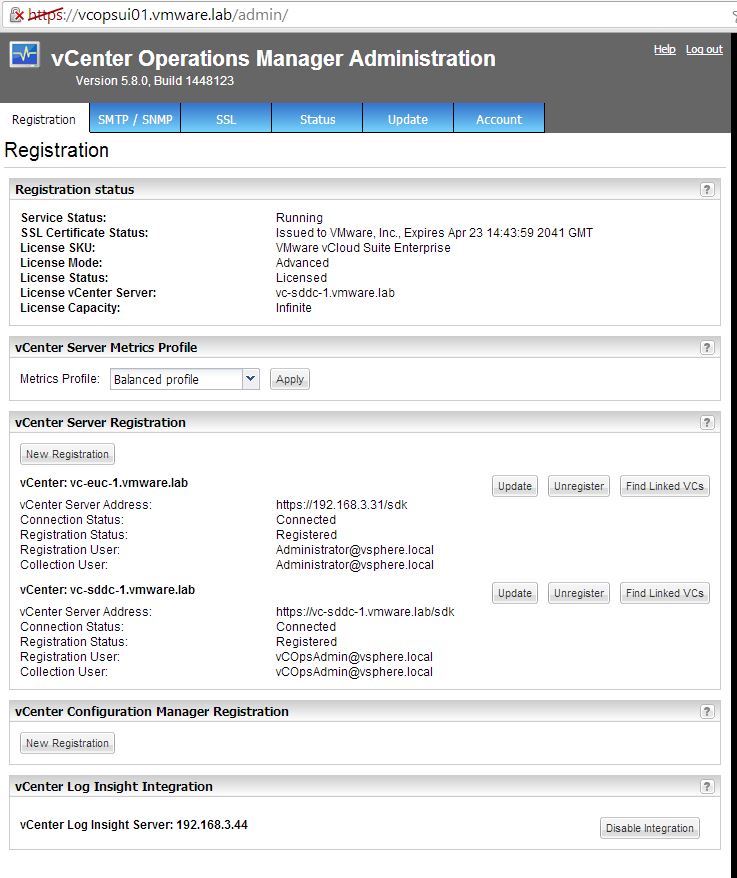Click the License Status value Licensed
737x878 pixels.
coord(301,278)
